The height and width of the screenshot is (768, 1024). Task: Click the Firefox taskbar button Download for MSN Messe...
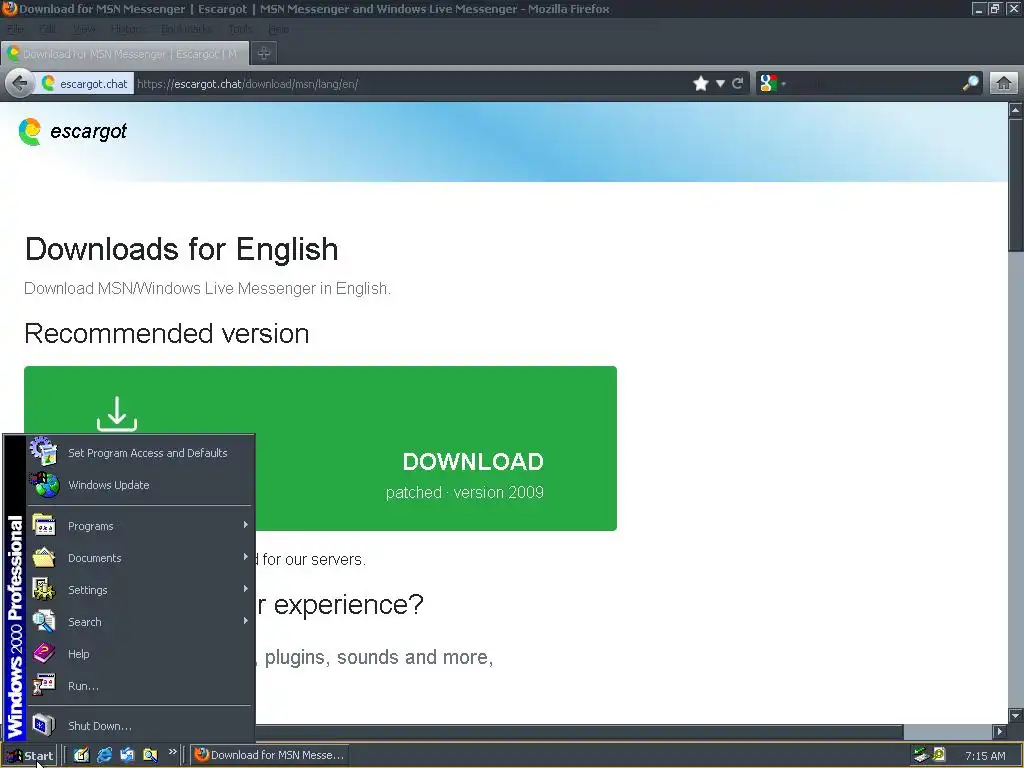click(270, 755)
